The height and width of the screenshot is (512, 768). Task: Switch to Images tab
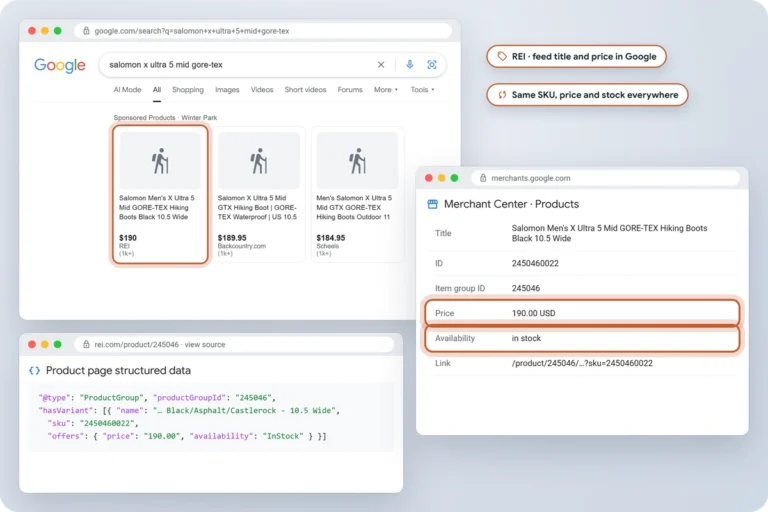tap(227, 90)
